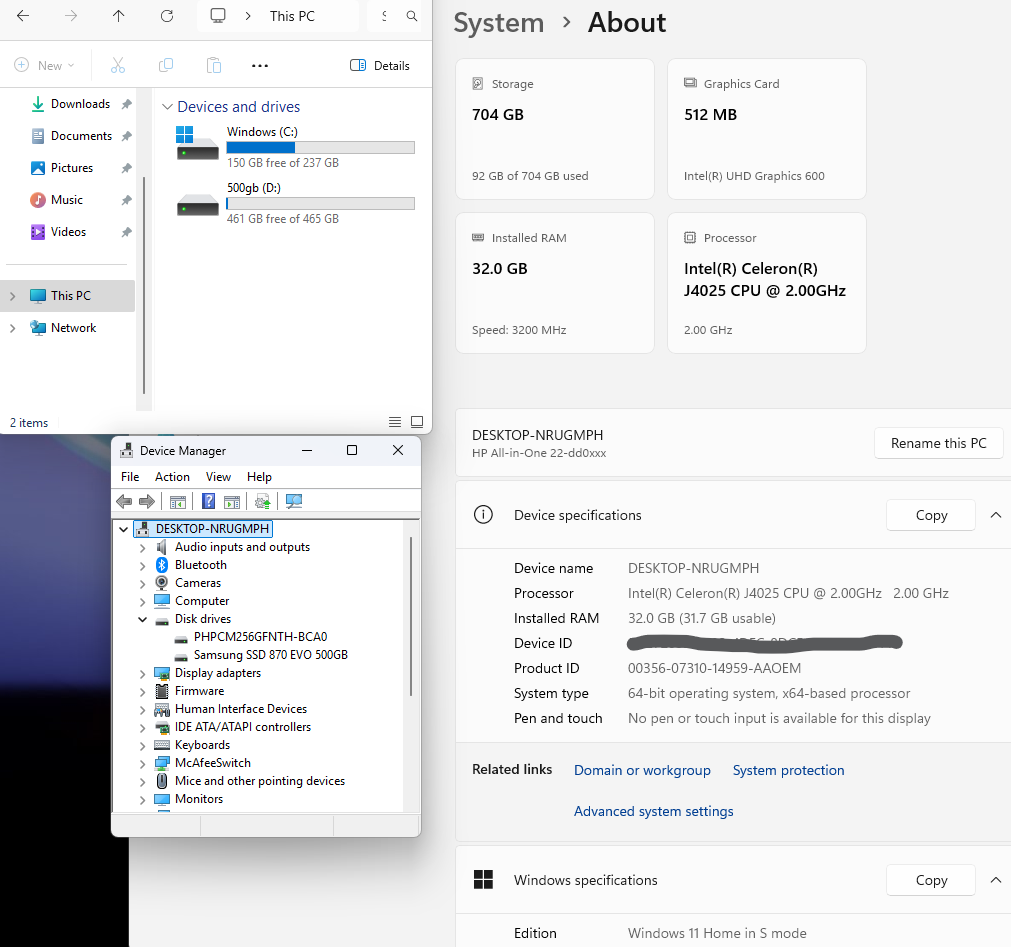The image size is (1011, 947).
Task: Unpin Downloads using its pin icon
Action: [126, 104]
